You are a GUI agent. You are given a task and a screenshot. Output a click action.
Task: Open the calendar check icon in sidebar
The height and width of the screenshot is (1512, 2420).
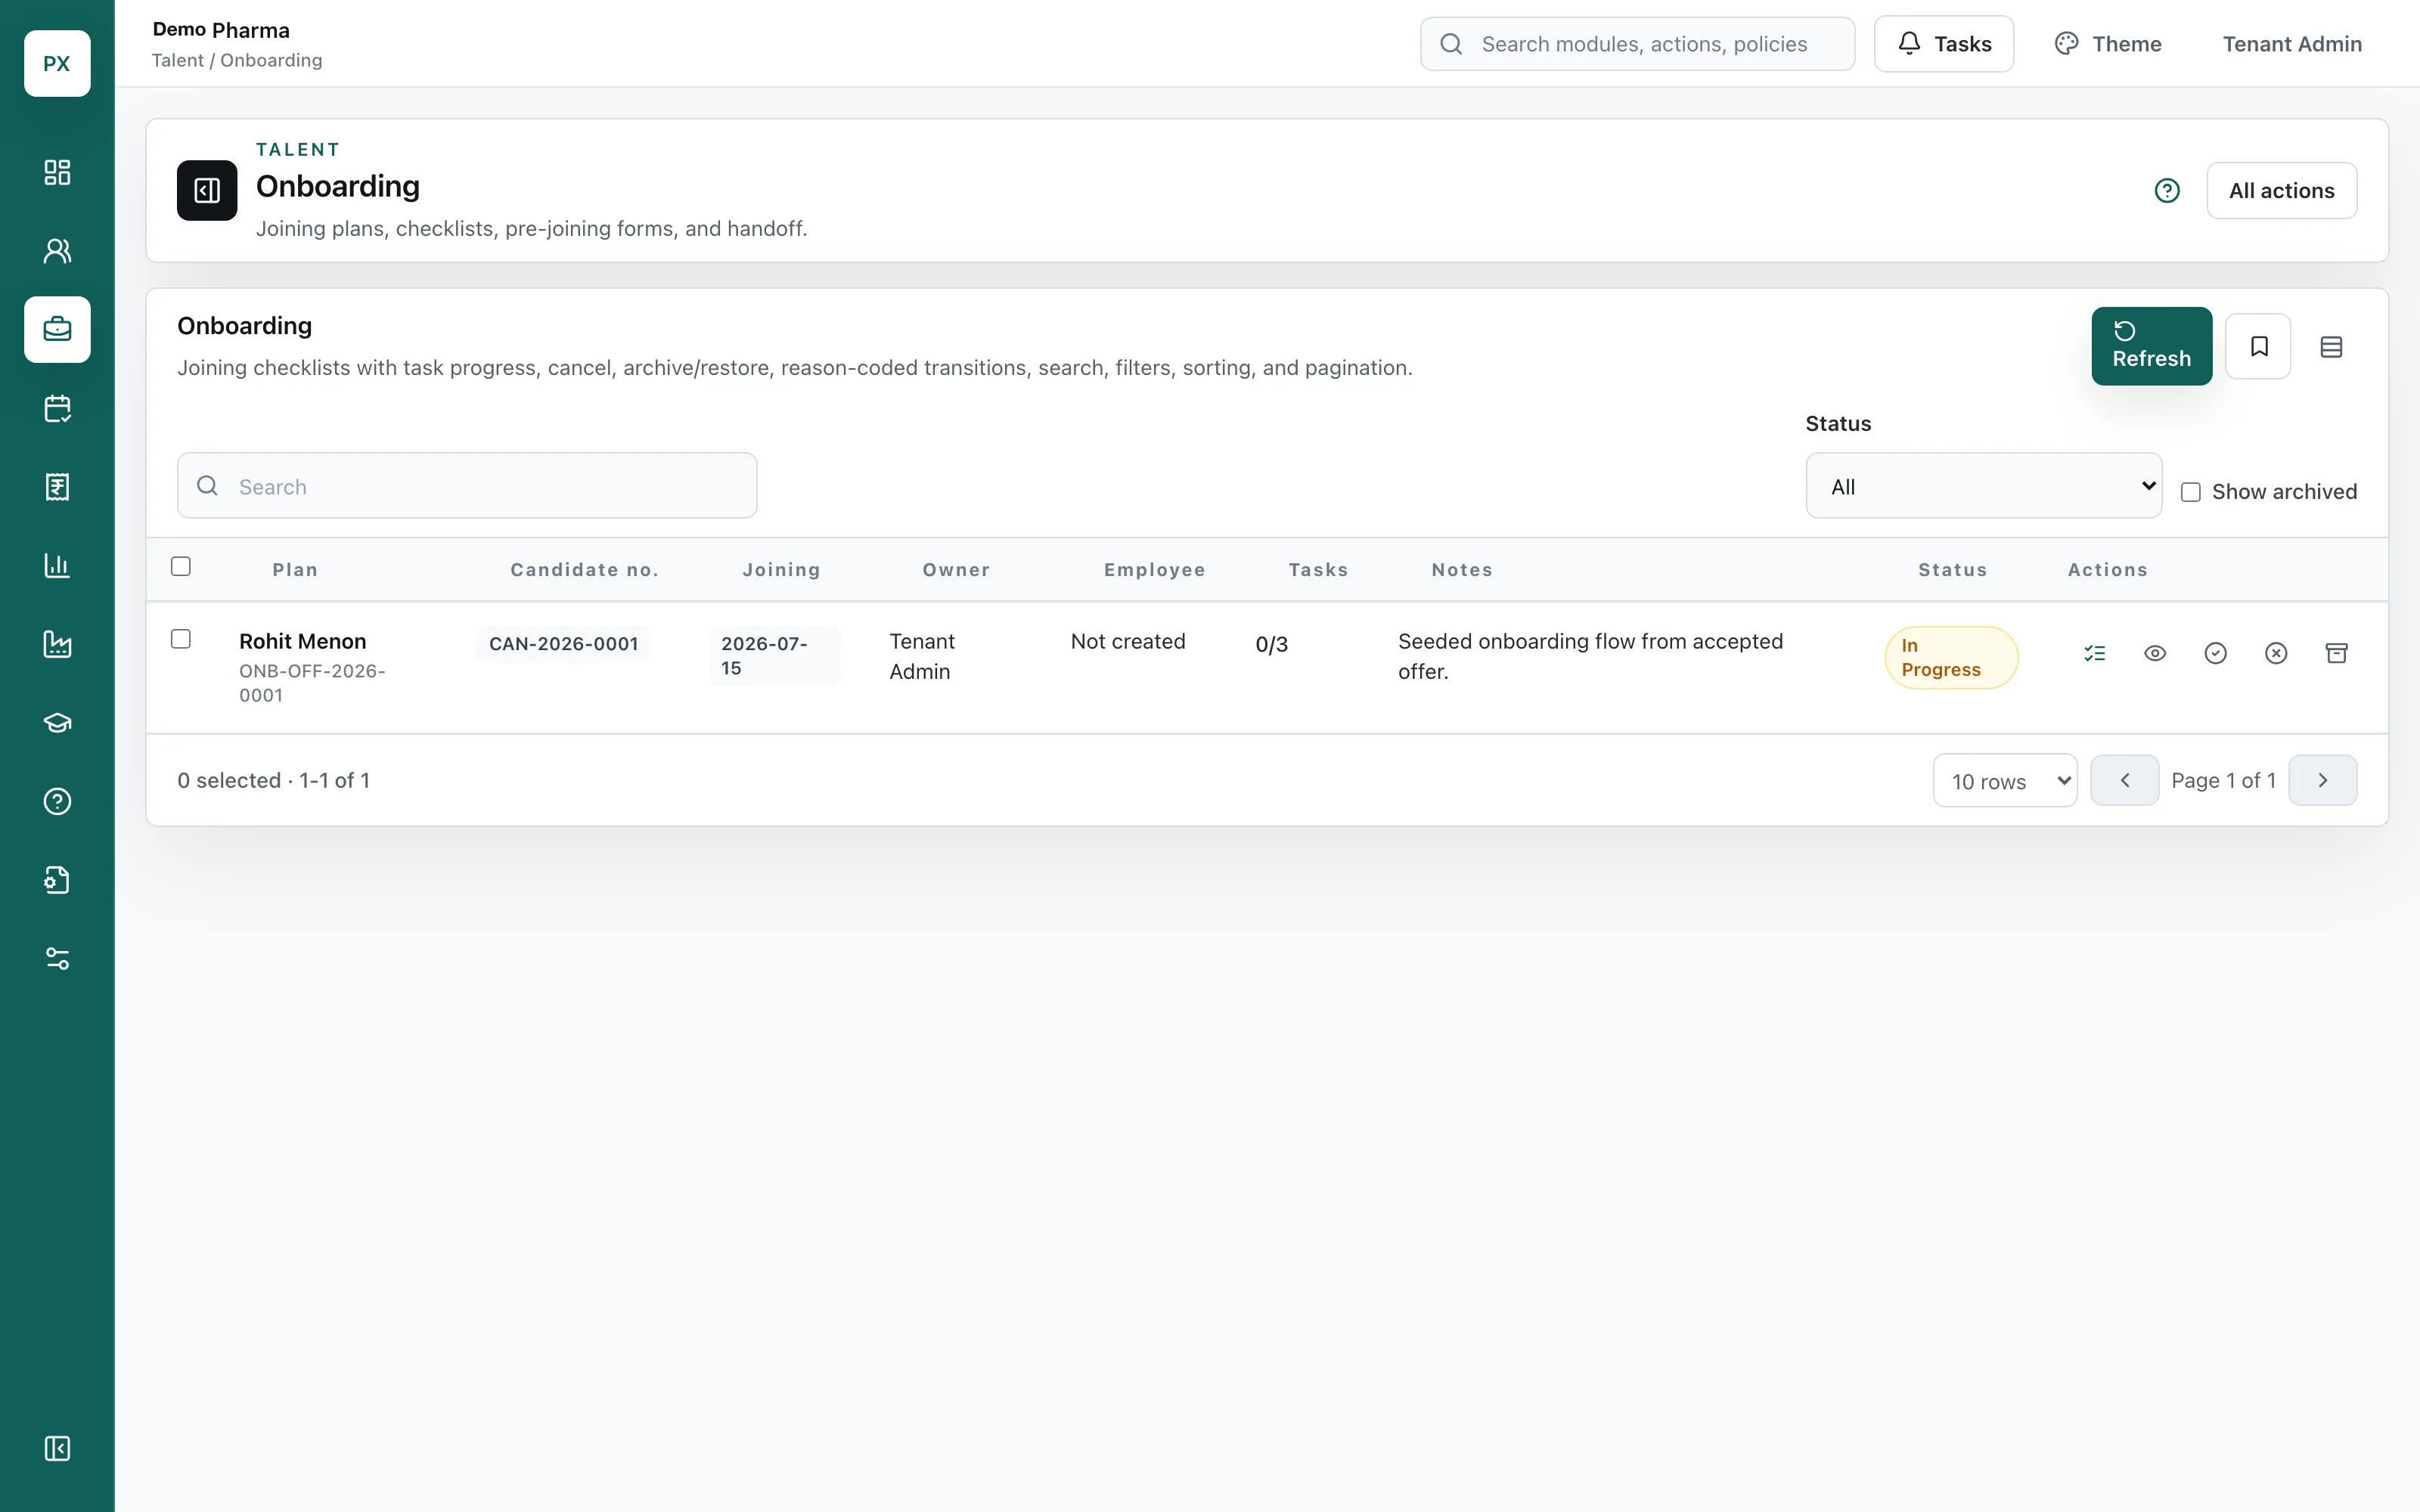click(57, 408)
